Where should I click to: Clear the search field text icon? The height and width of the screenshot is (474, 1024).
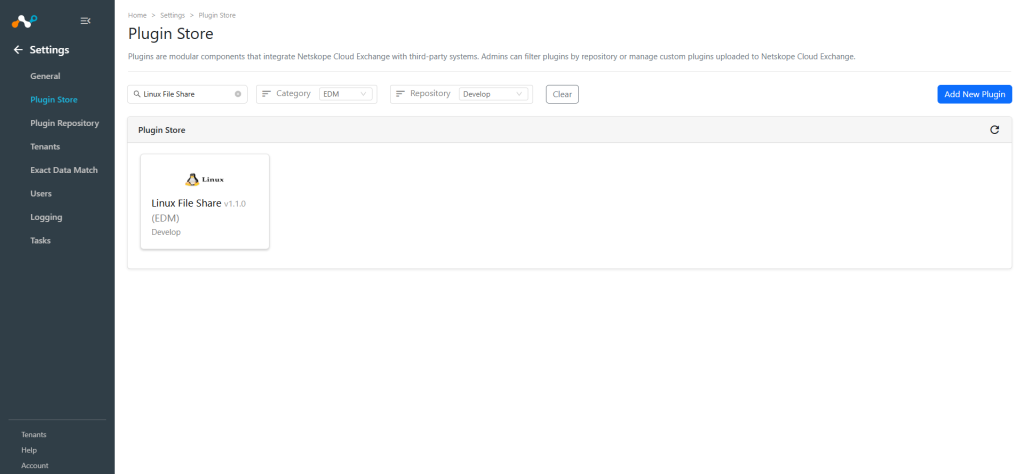click(238, 94)
